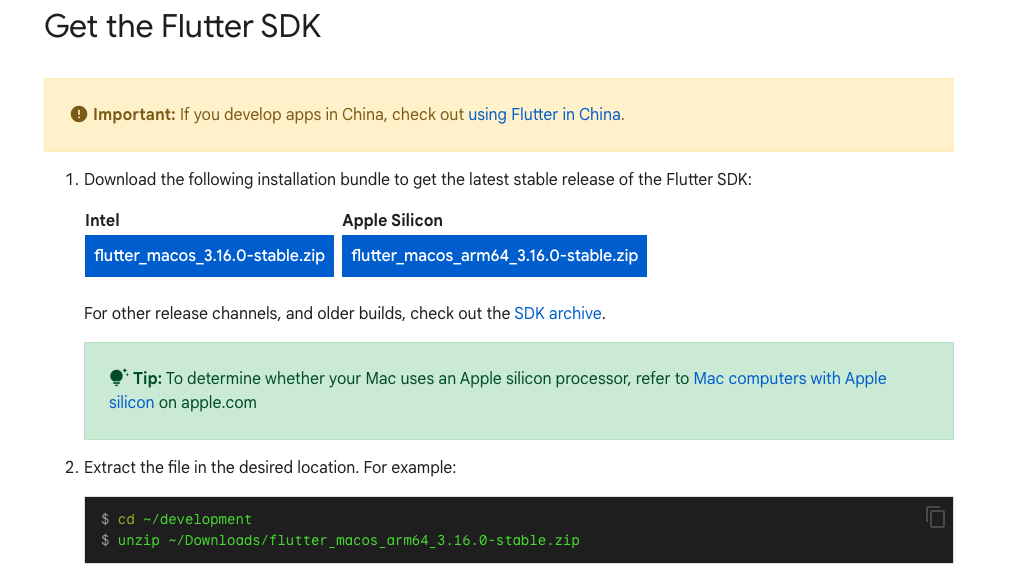
Task: Click the bold Important: label
Action: [134, 114]
